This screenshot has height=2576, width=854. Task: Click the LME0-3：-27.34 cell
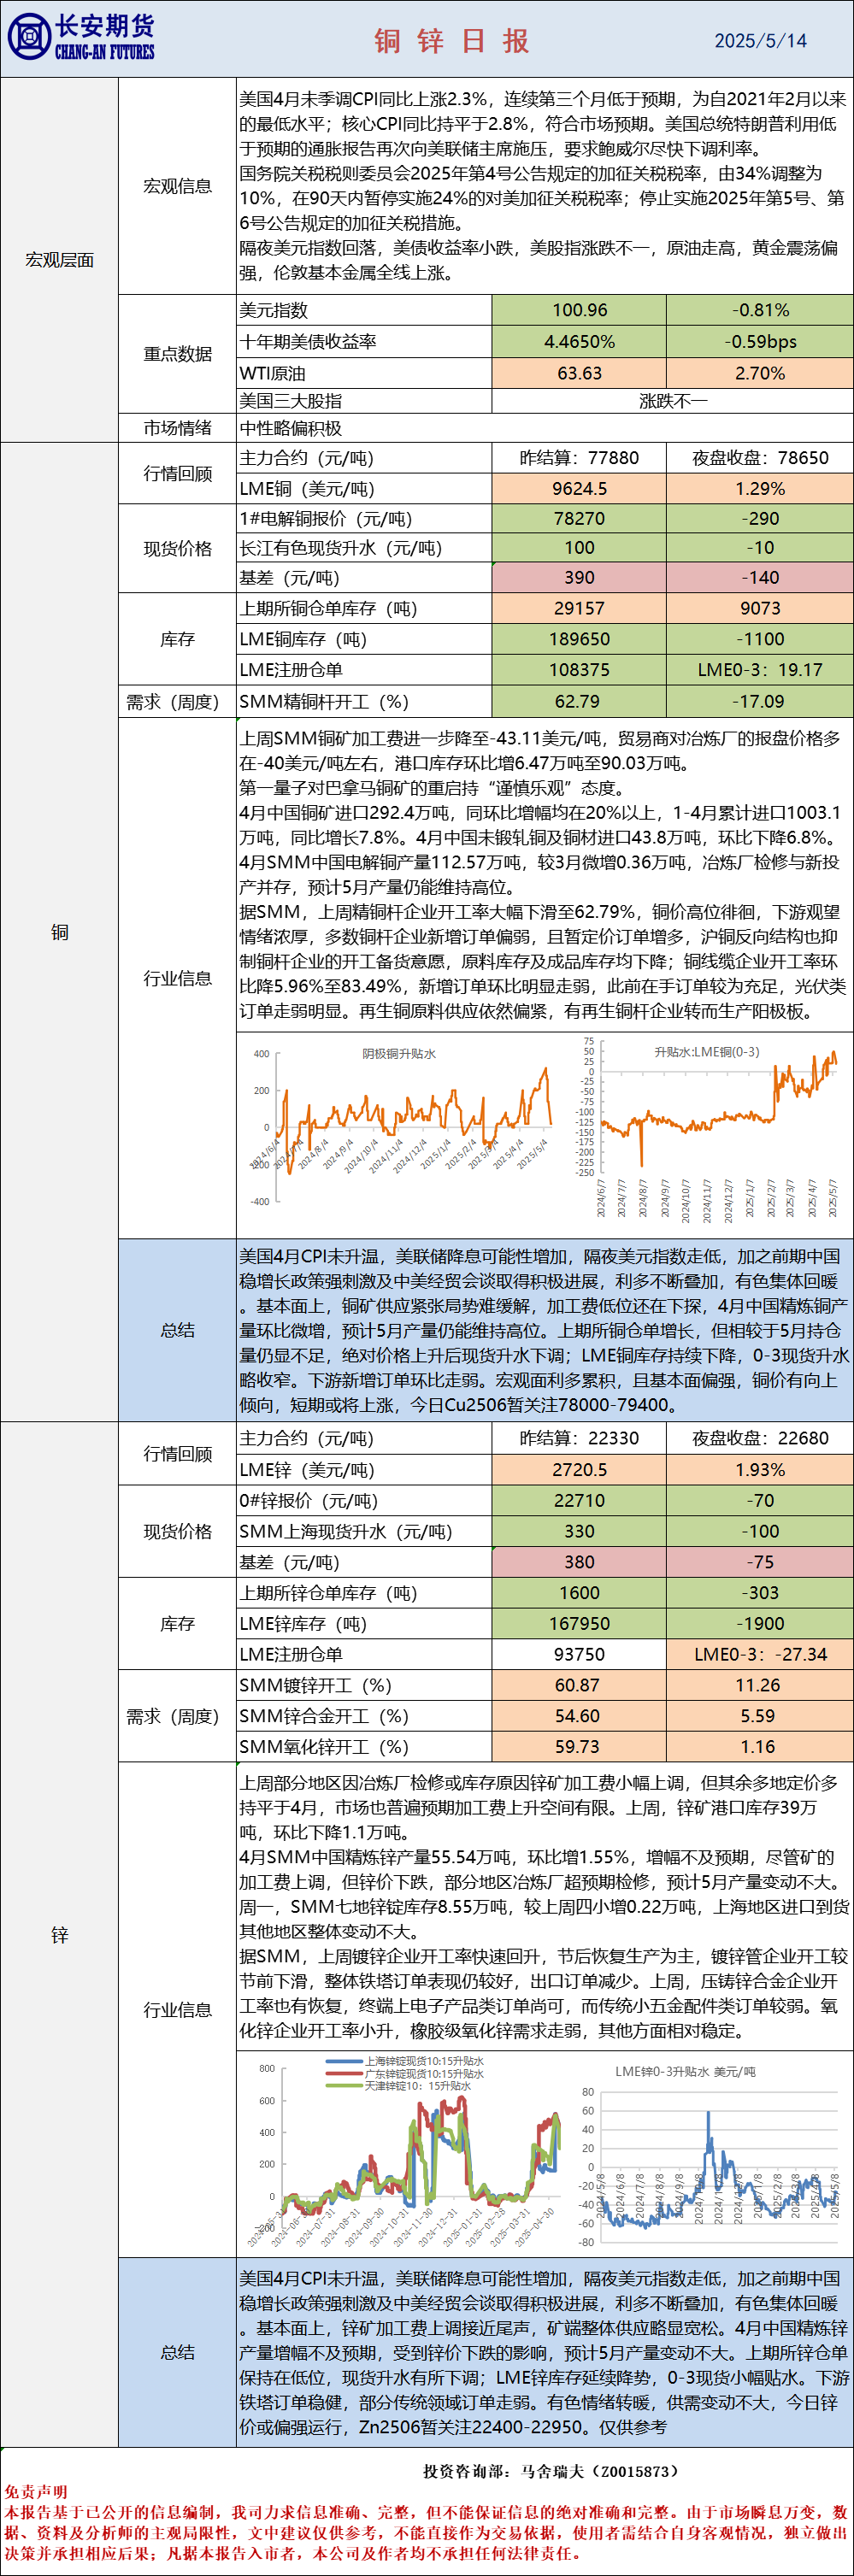760,1654
